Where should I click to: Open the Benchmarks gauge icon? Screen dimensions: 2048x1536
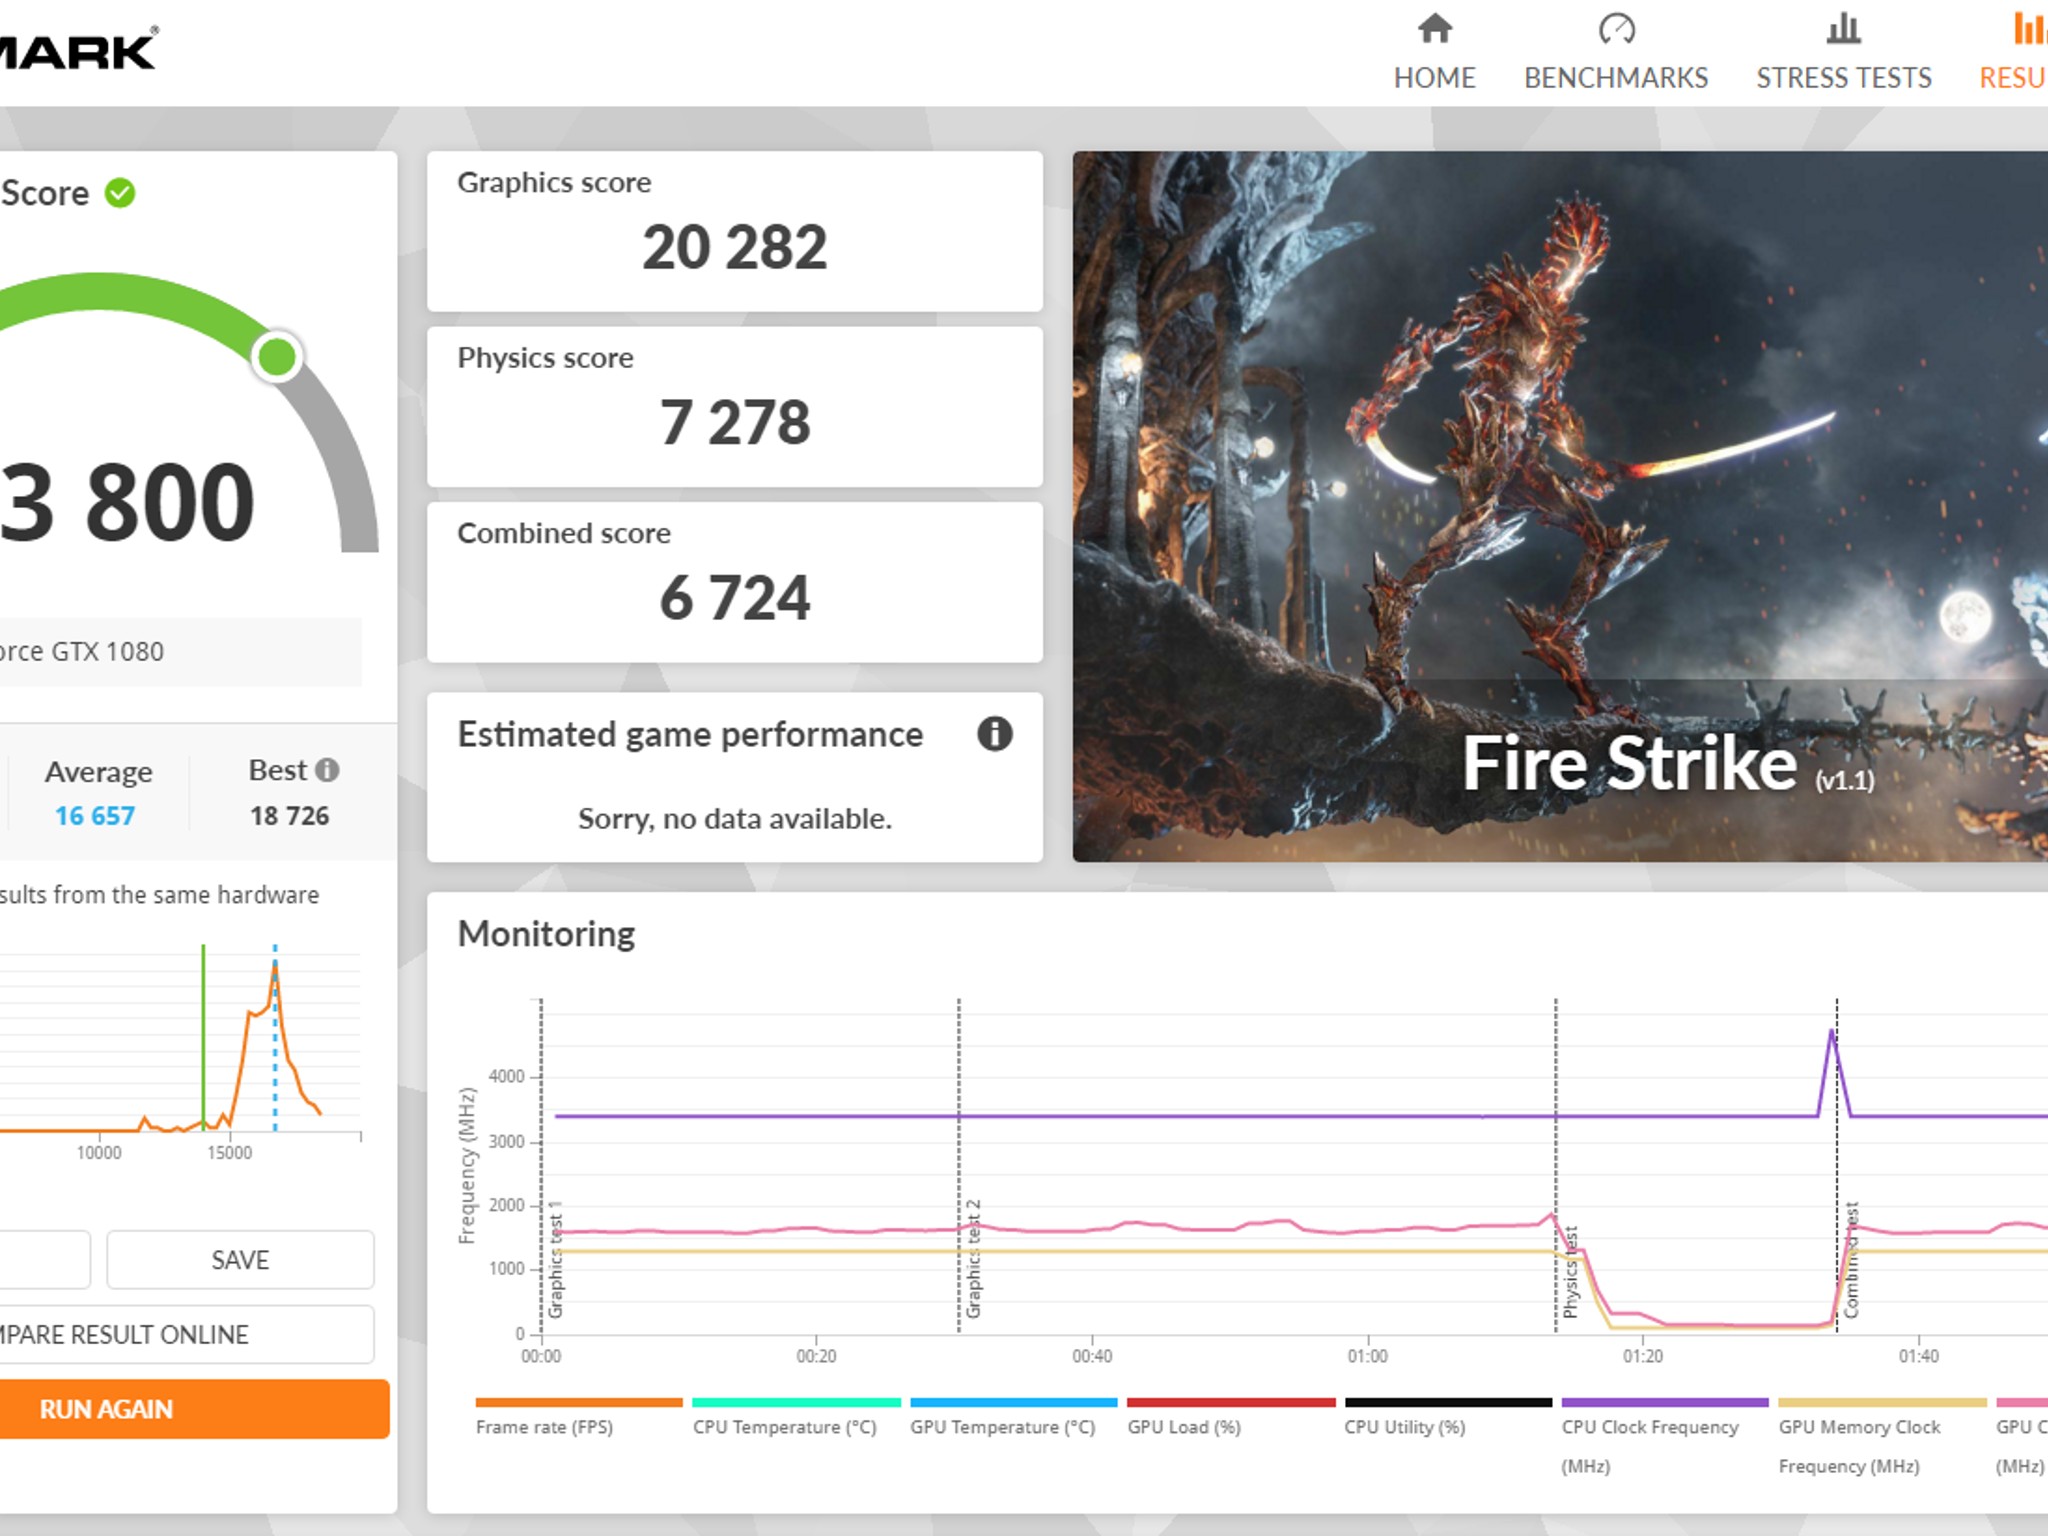point(1616,28)
